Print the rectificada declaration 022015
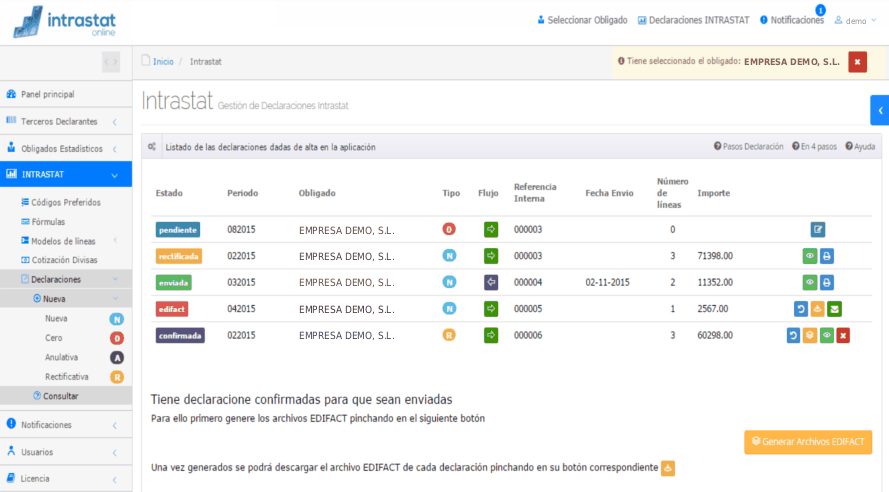This screenshot has width=889, height=492. coord(827,256)
